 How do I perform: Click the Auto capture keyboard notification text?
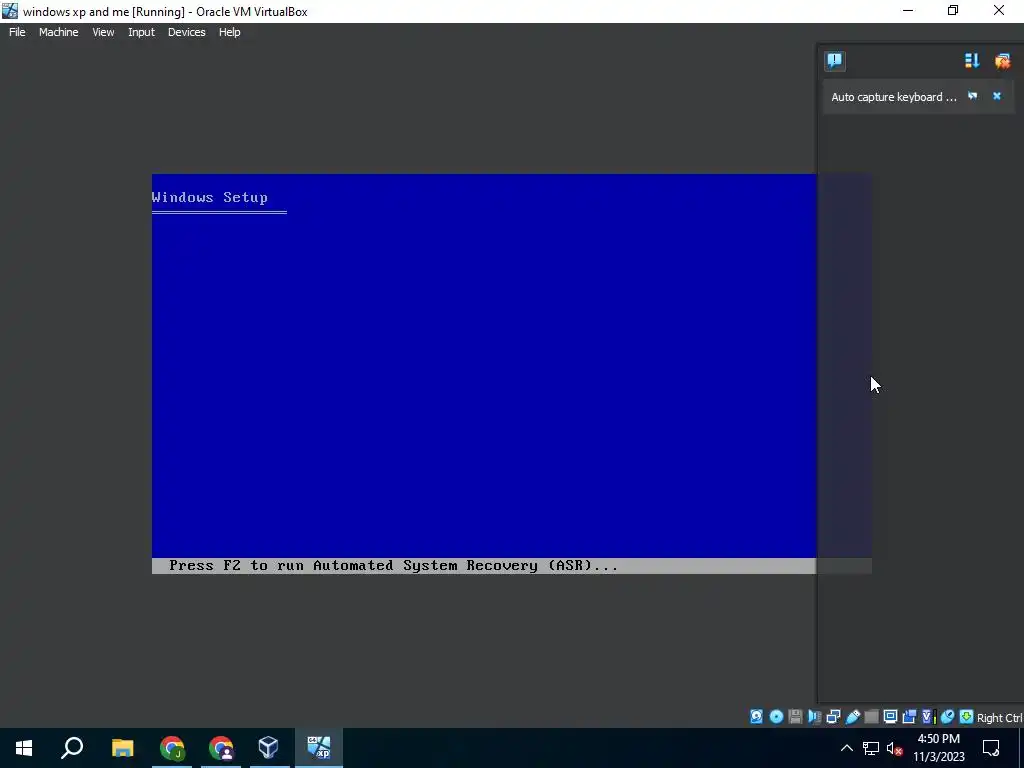893,97
